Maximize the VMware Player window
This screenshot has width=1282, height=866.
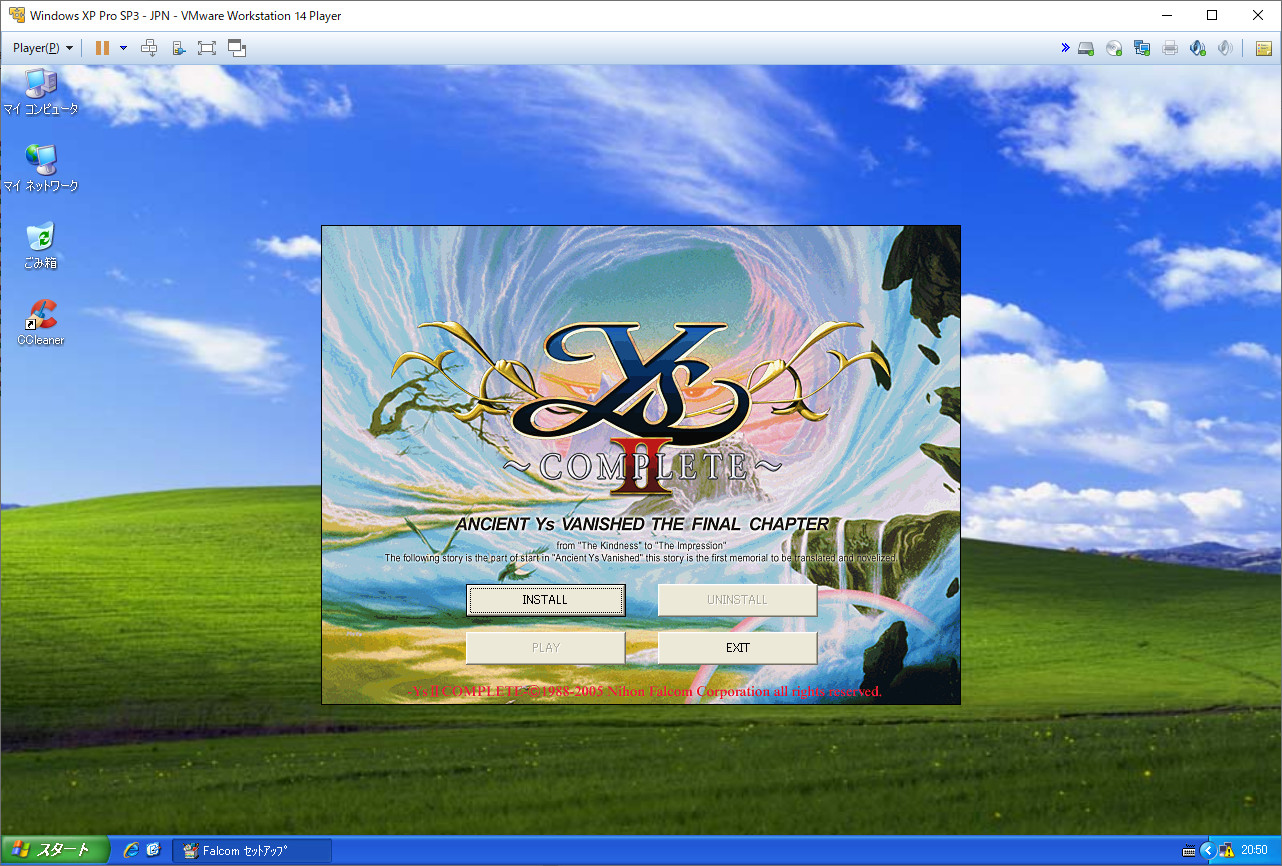[1212, 15]
